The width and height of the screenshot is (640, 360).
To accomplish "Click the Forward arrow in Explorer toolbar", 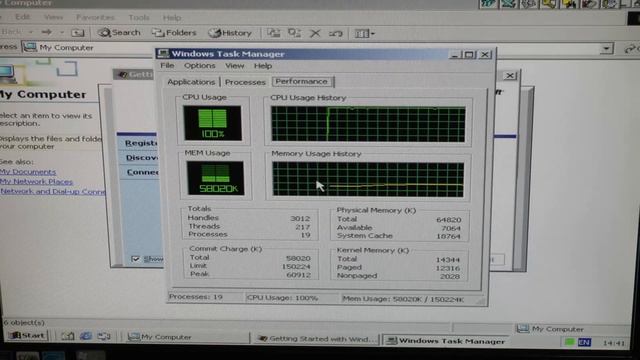I will (x=47, y=32).
